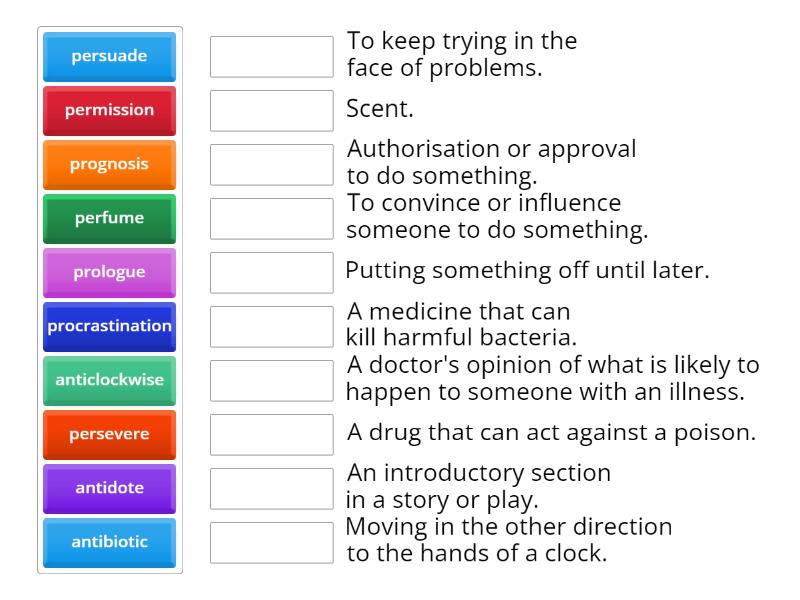
Task: Click the answer box for doctor's opinion definition
Action: [271, 380]
